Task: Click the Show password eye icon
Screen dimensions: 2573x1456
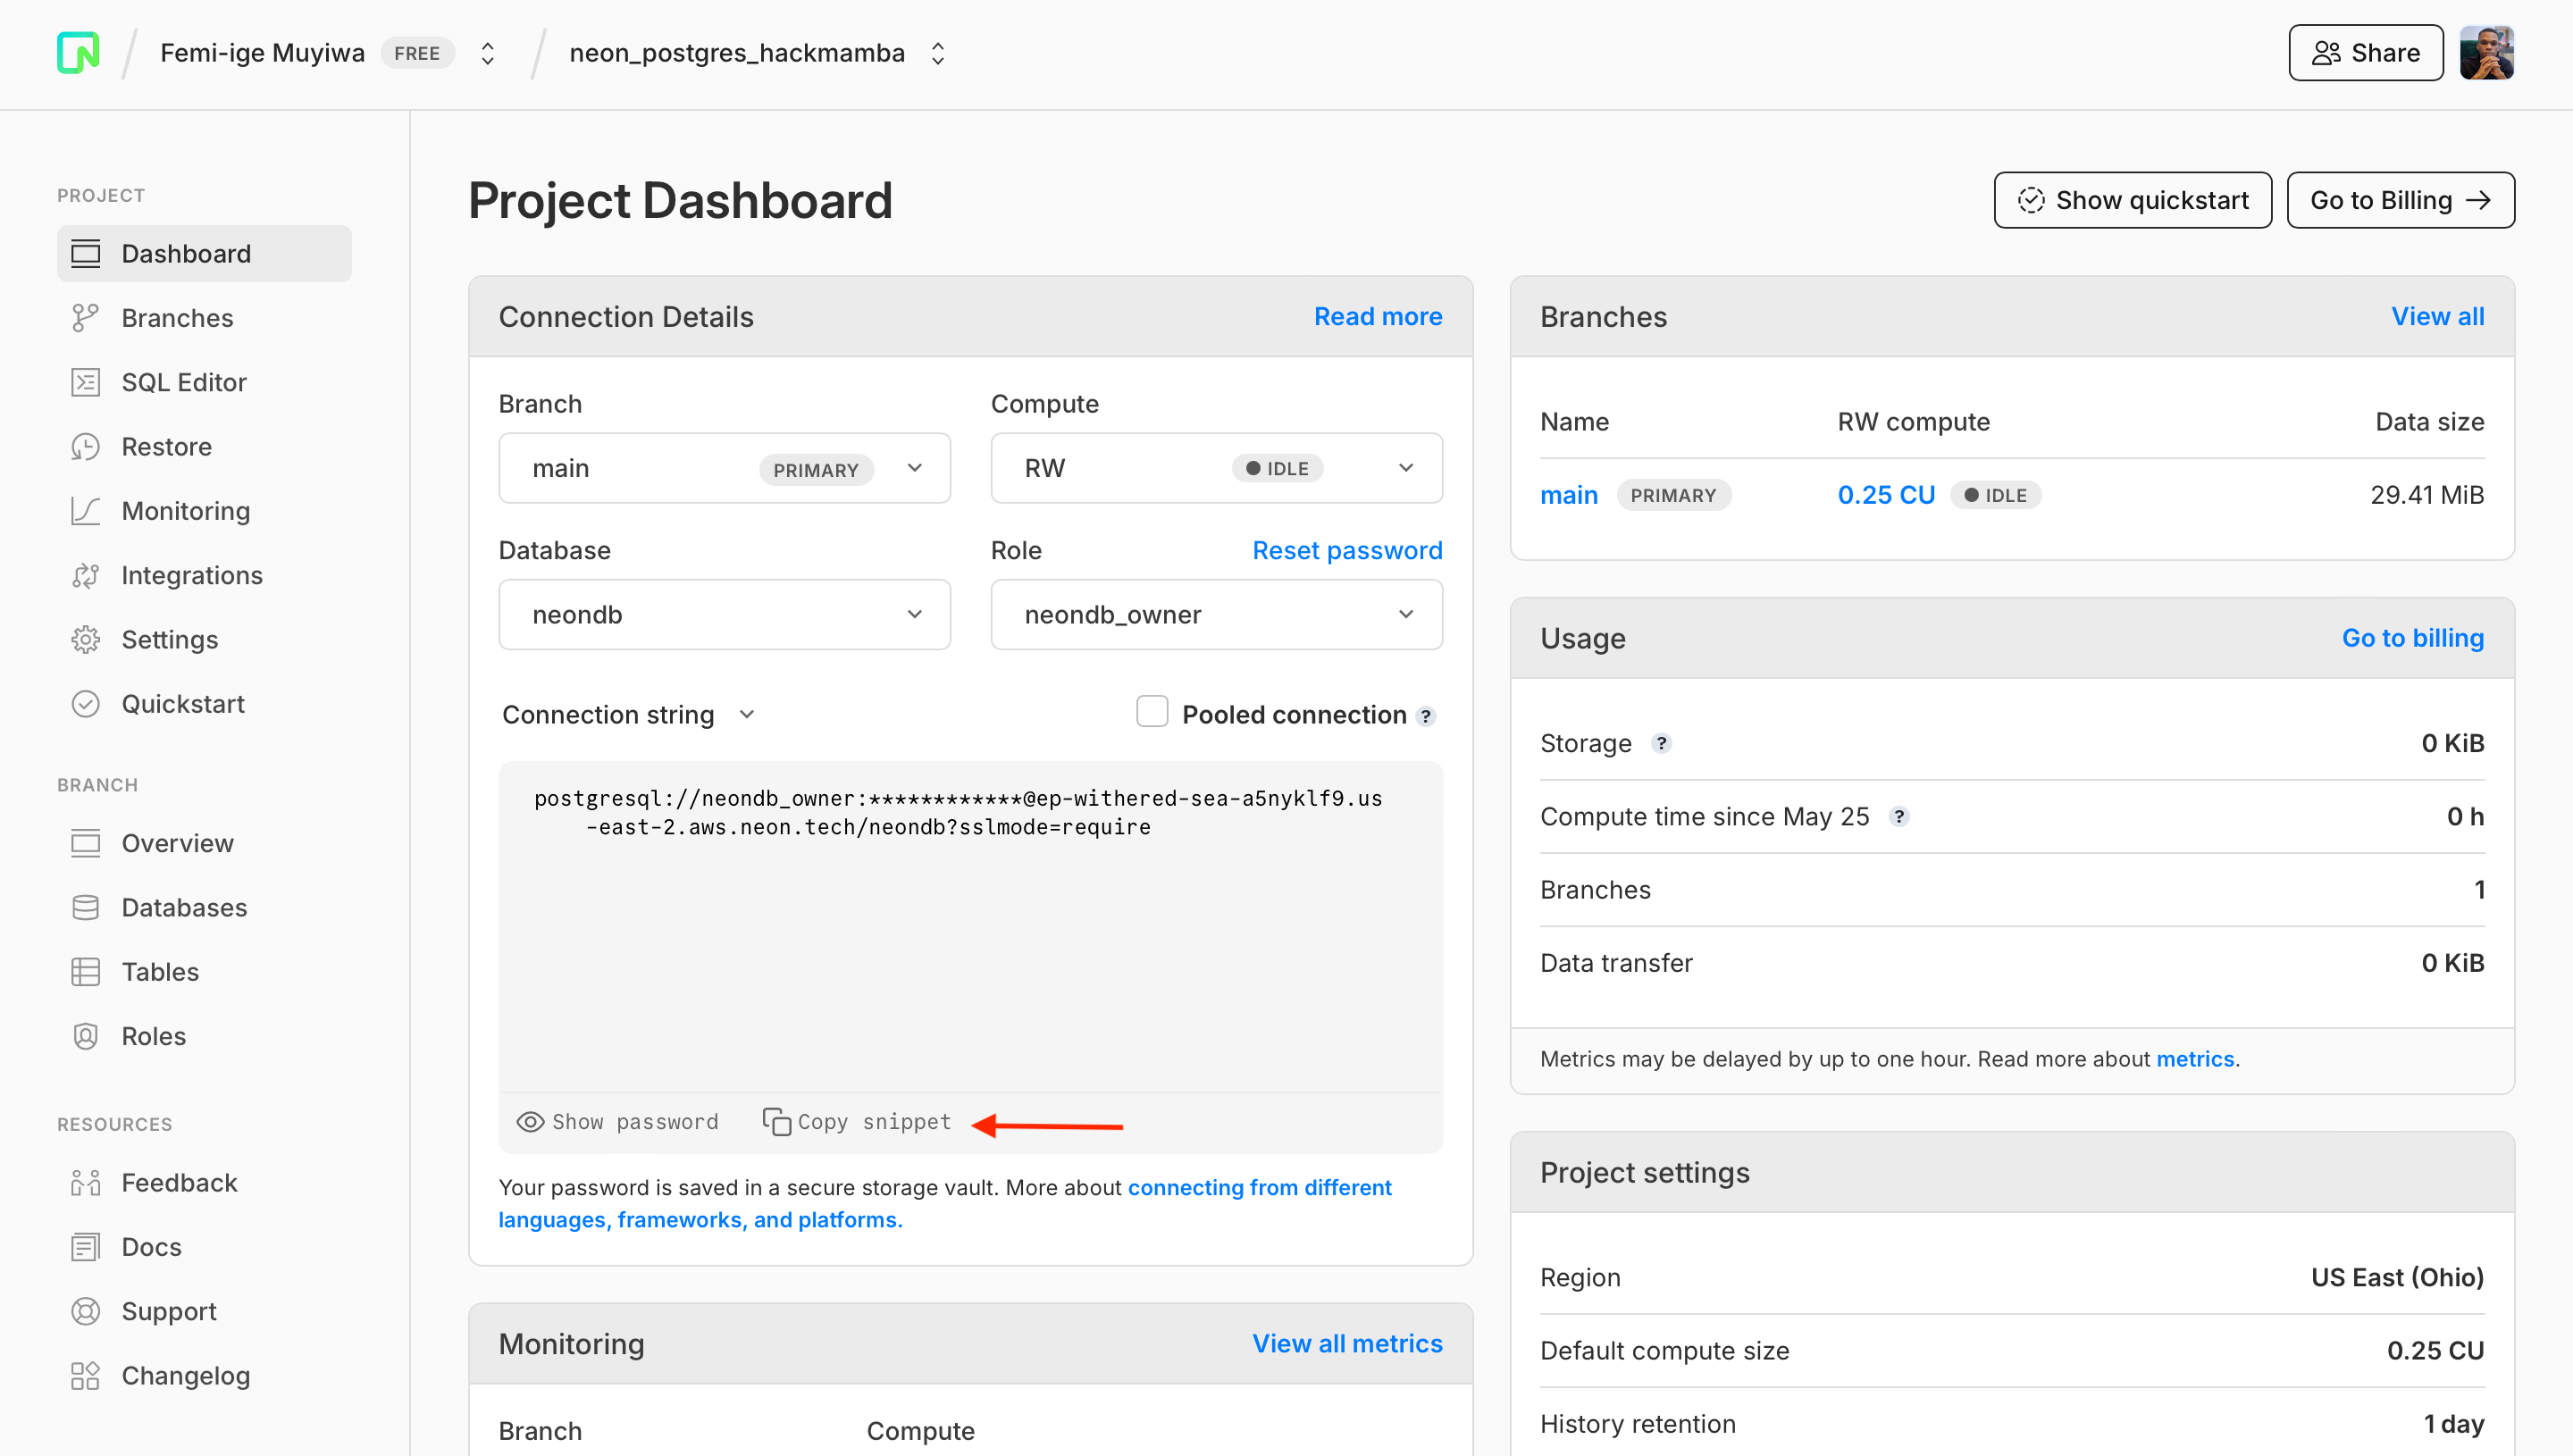Action: click(530, 1122)
